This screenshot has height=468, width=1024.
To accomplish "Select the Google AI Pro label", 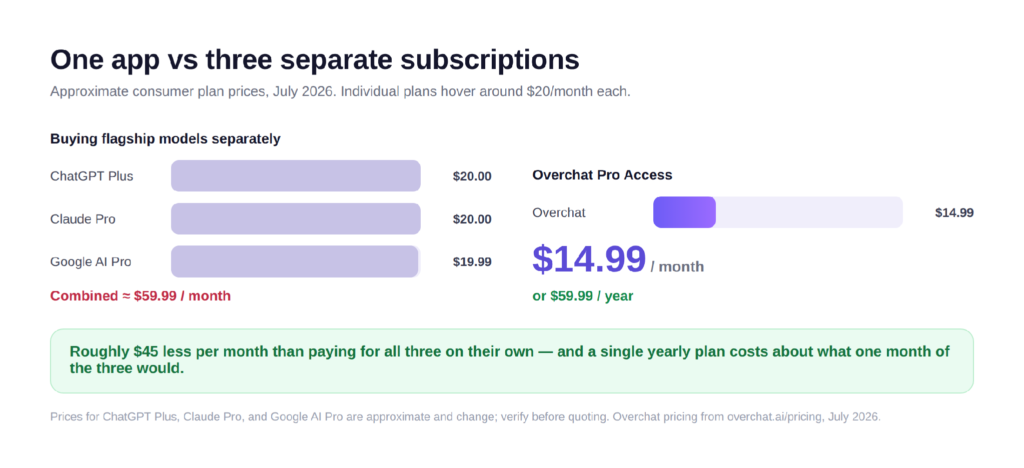I will pos(91,262).
